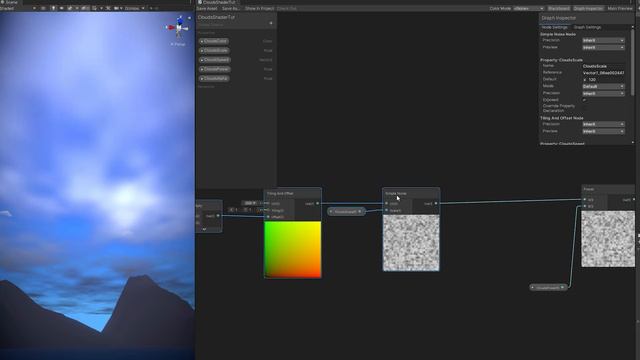Click the Default X value field

pyautogui.click(x=606, y=80)
